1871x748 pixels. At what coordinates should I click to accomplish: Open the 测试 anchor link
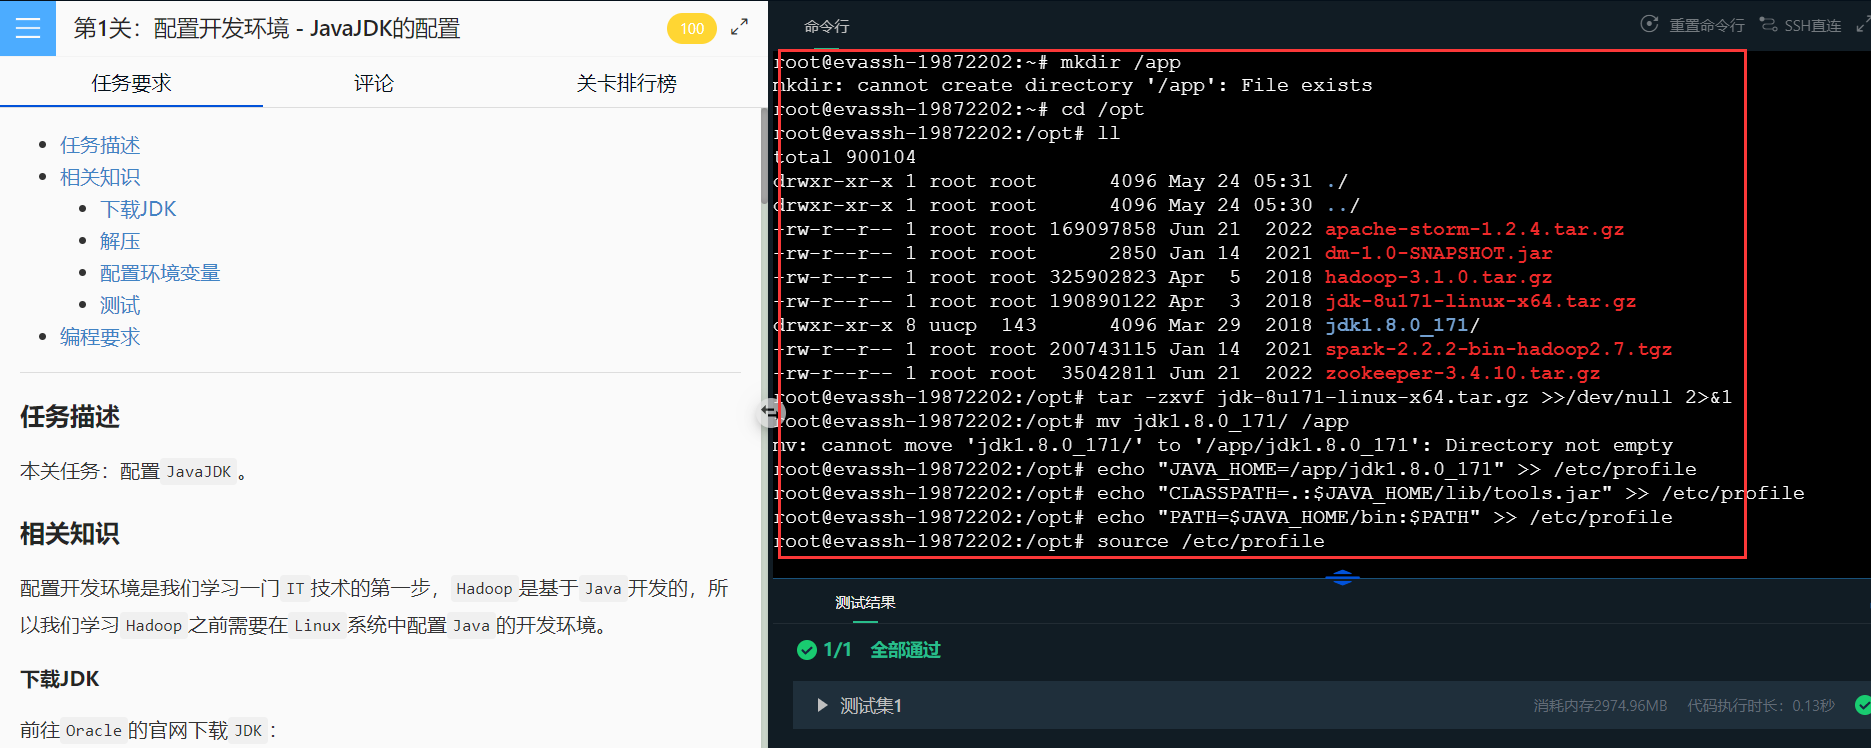(120, 305)
